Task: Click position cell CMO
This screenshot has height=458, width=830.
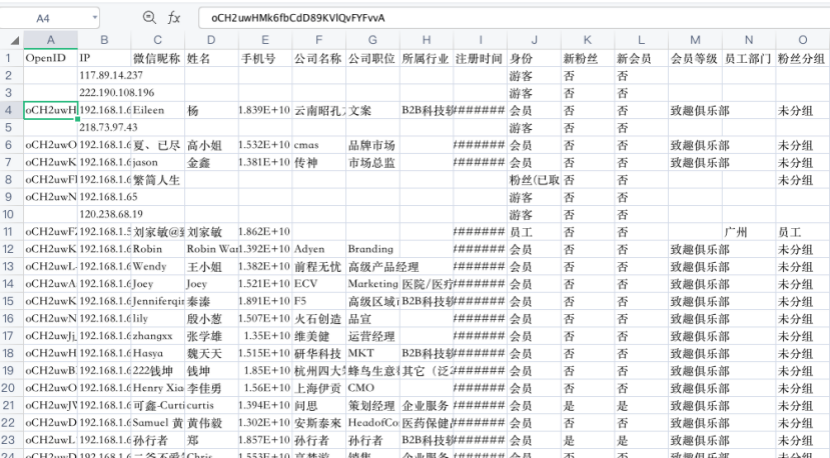Action: pos(373,388)
